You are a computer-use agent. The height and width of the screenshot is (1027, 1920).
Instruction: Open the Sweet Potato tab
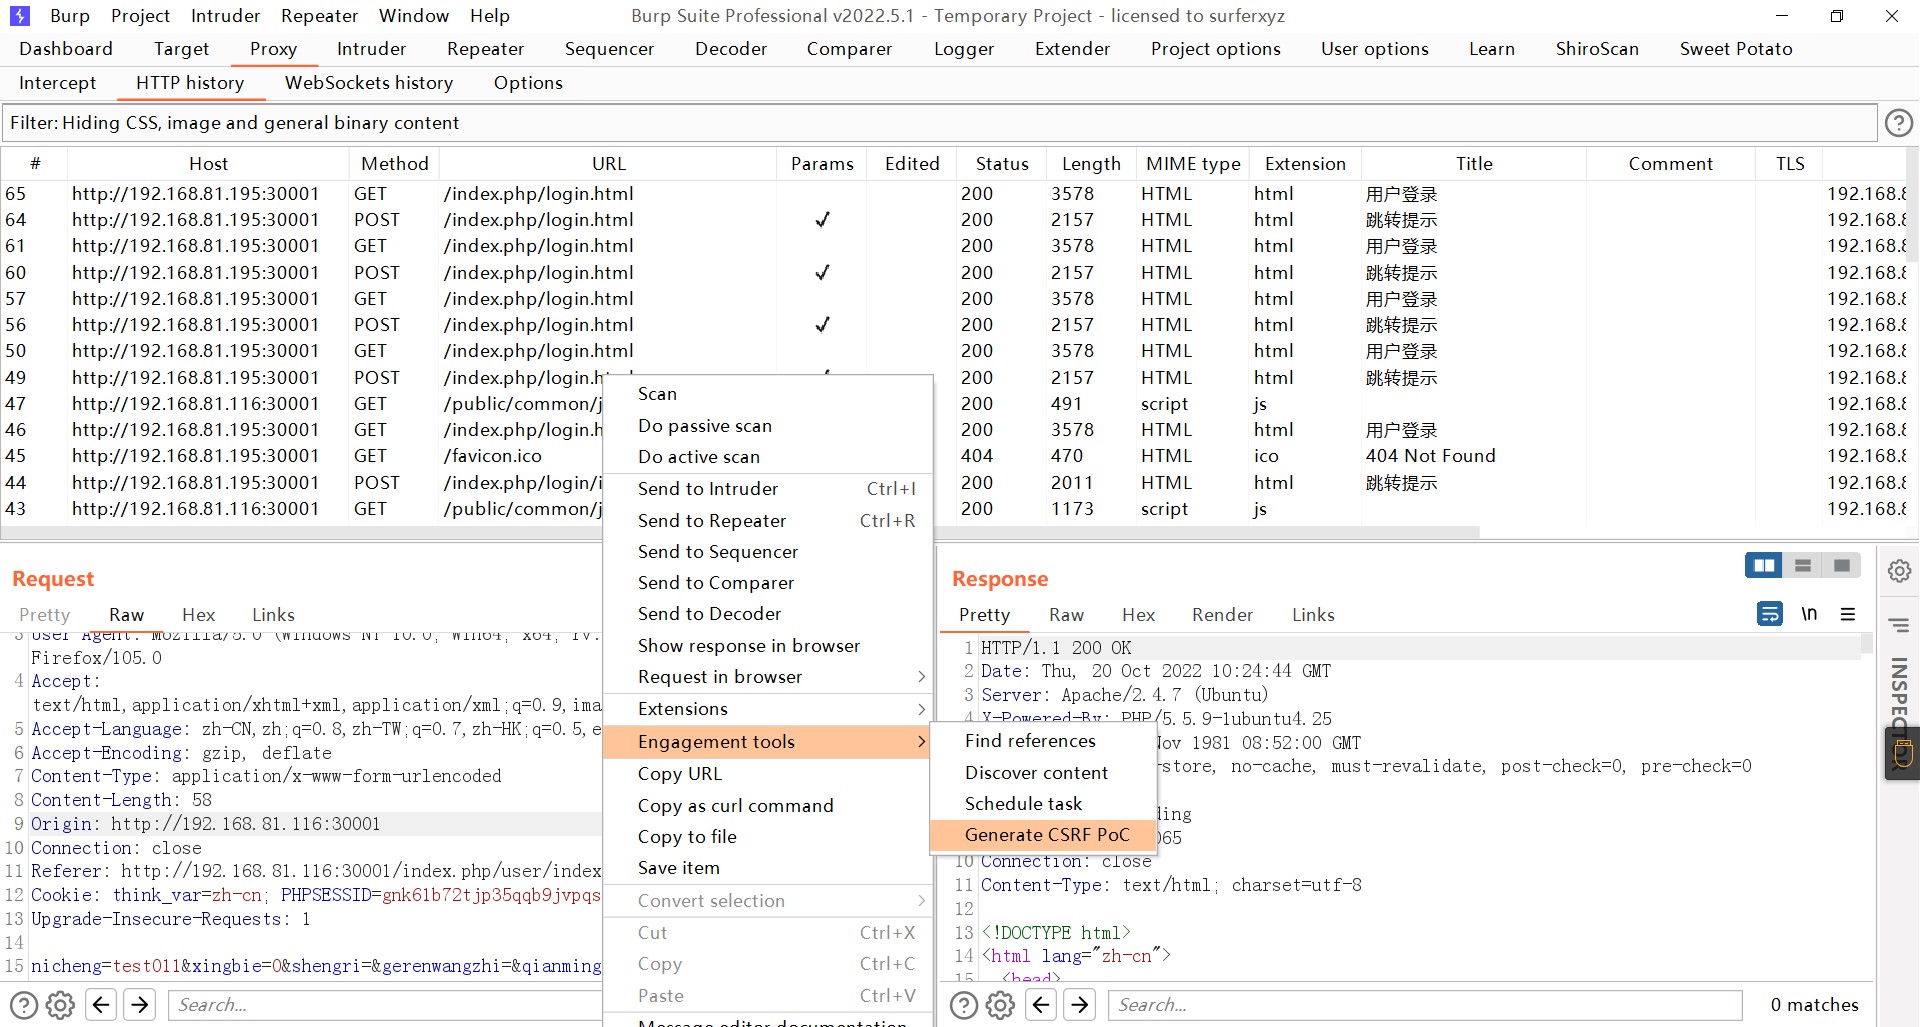click(1736, 49)
